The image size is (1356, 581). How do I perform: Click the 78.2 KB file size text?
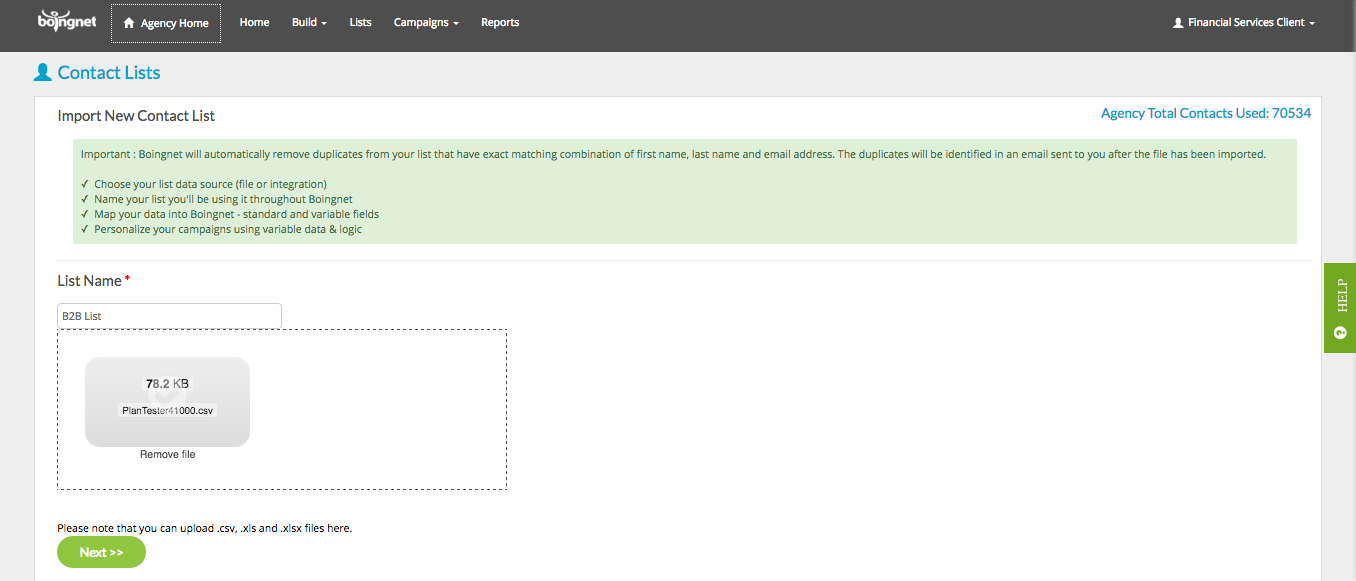click(x=167, y=383)
